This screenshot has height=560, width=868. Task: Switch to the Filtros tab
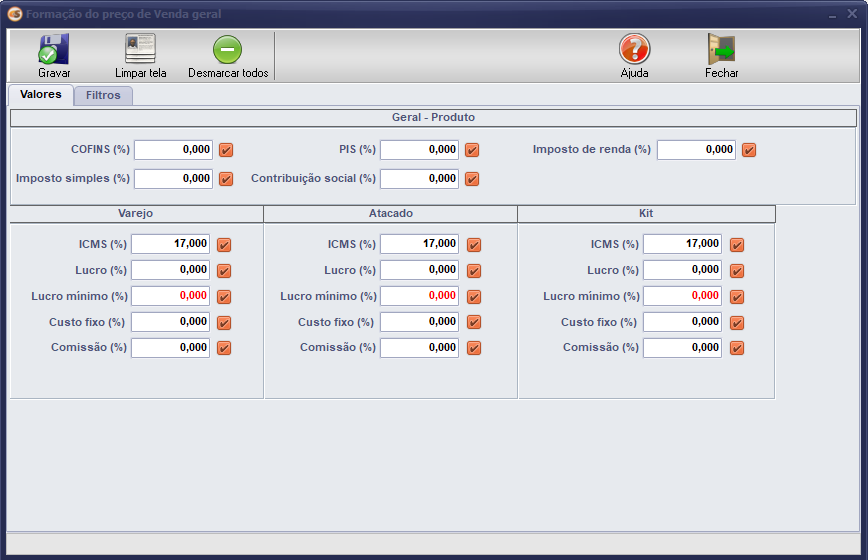[103, 96]
